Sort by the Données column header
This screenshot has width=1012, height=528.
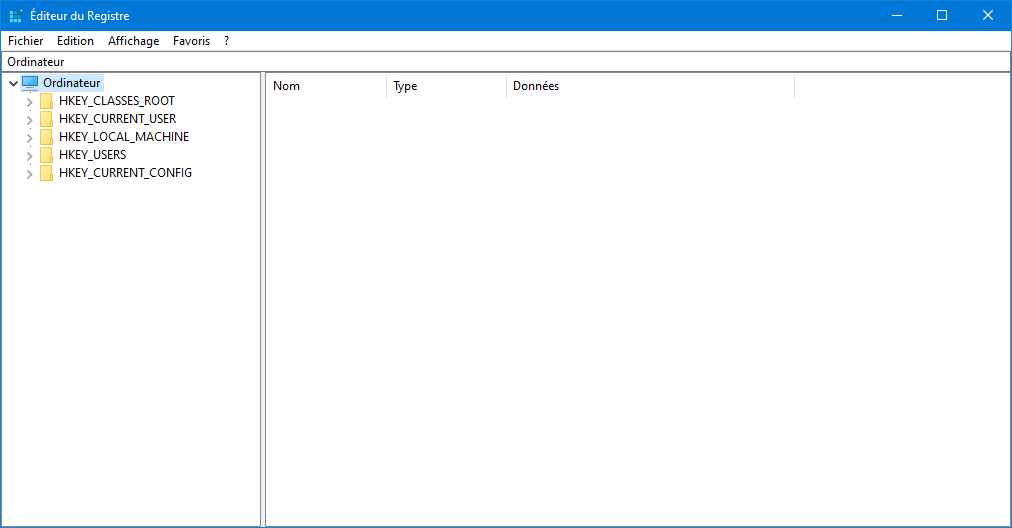[x=651, y=86]
